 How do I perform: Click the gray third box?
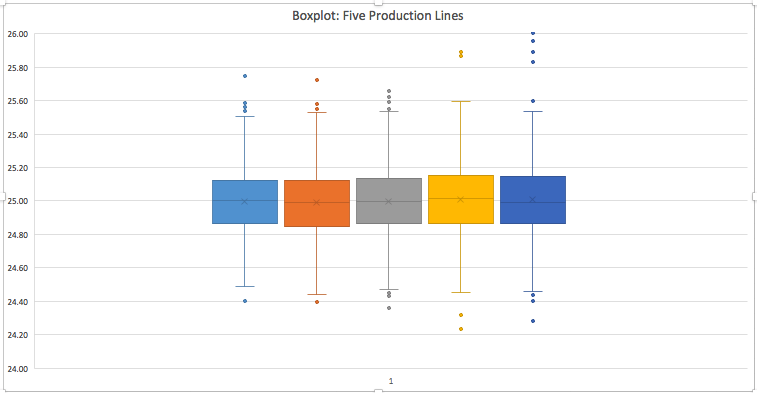[x=389, y=201]
